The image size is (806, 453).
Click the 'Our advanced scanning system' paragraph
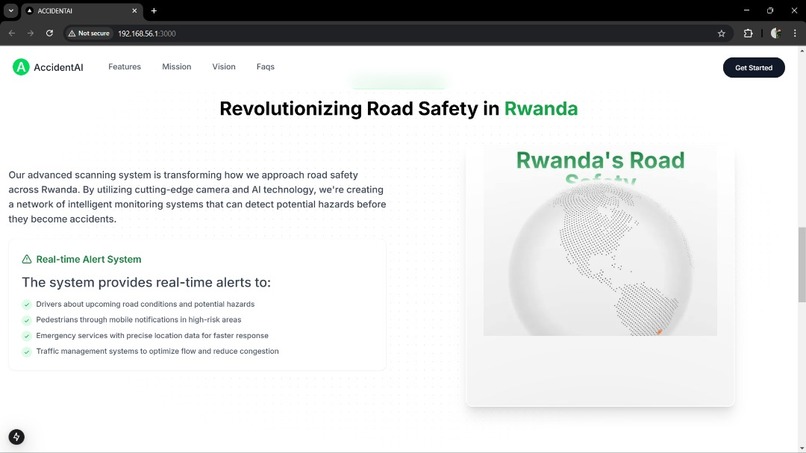(197, 197)
